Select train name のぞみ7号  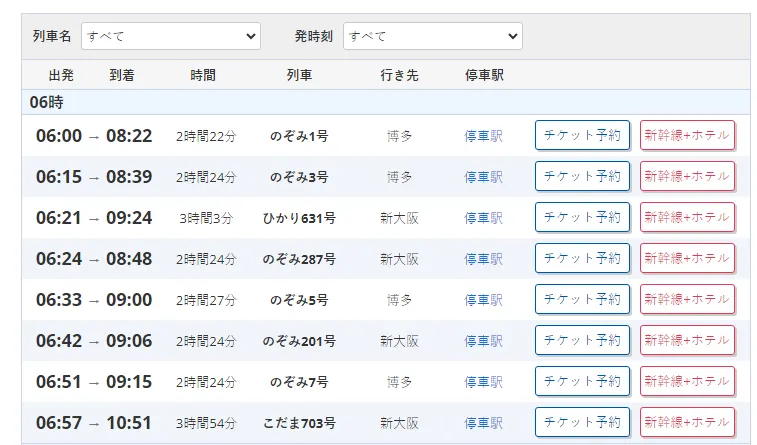pos(299,382)
